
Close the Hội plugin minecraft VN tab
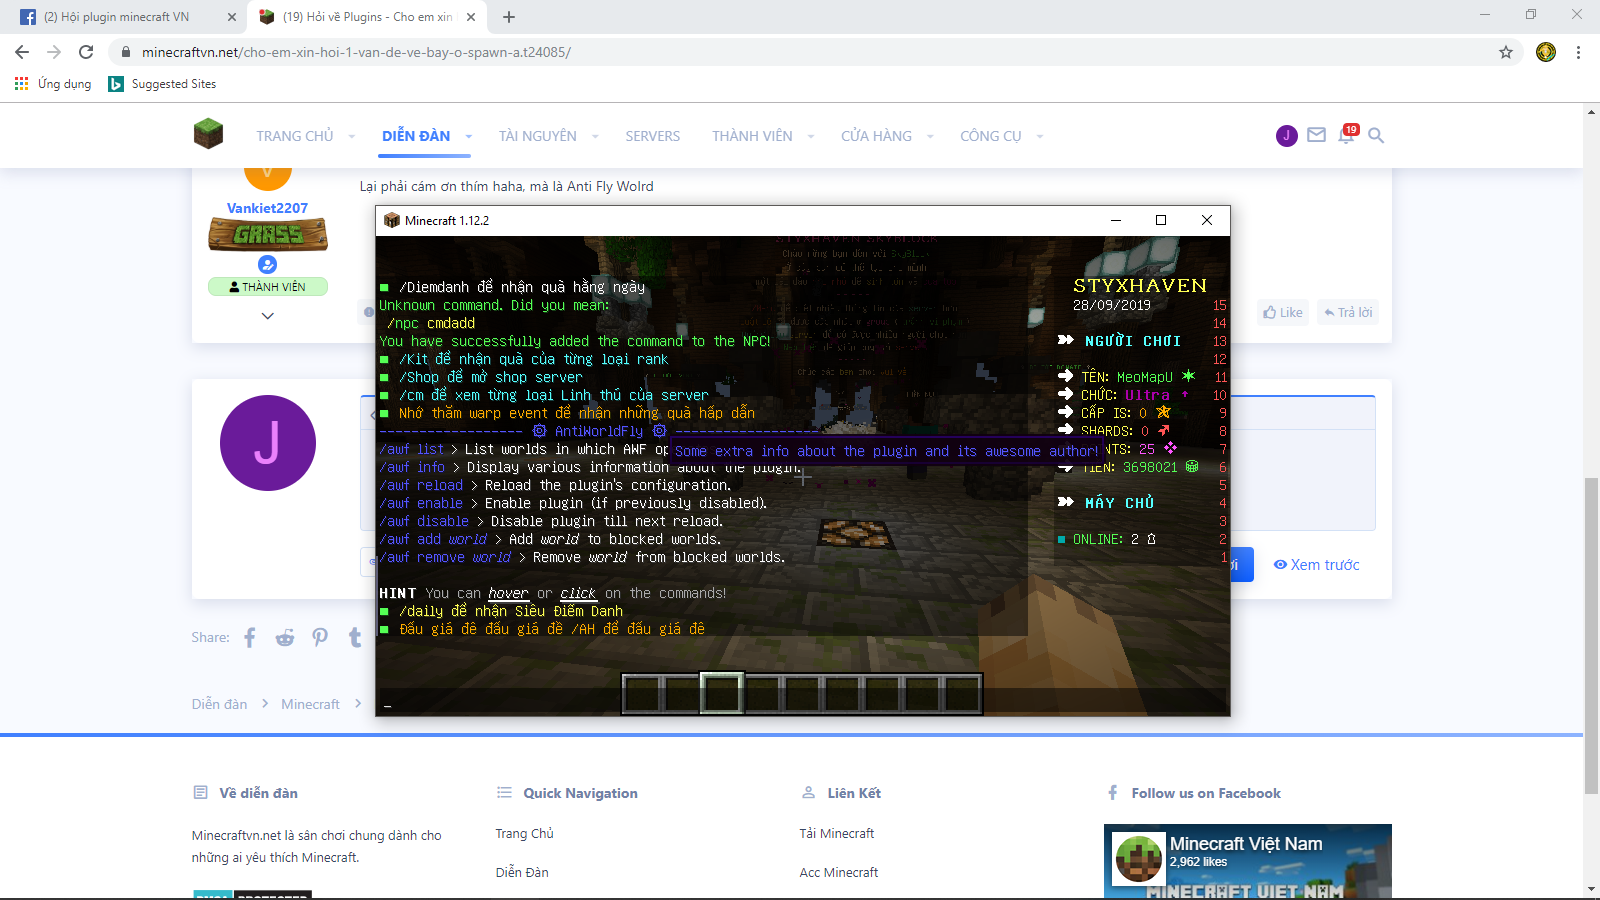(x=232, y=17)
